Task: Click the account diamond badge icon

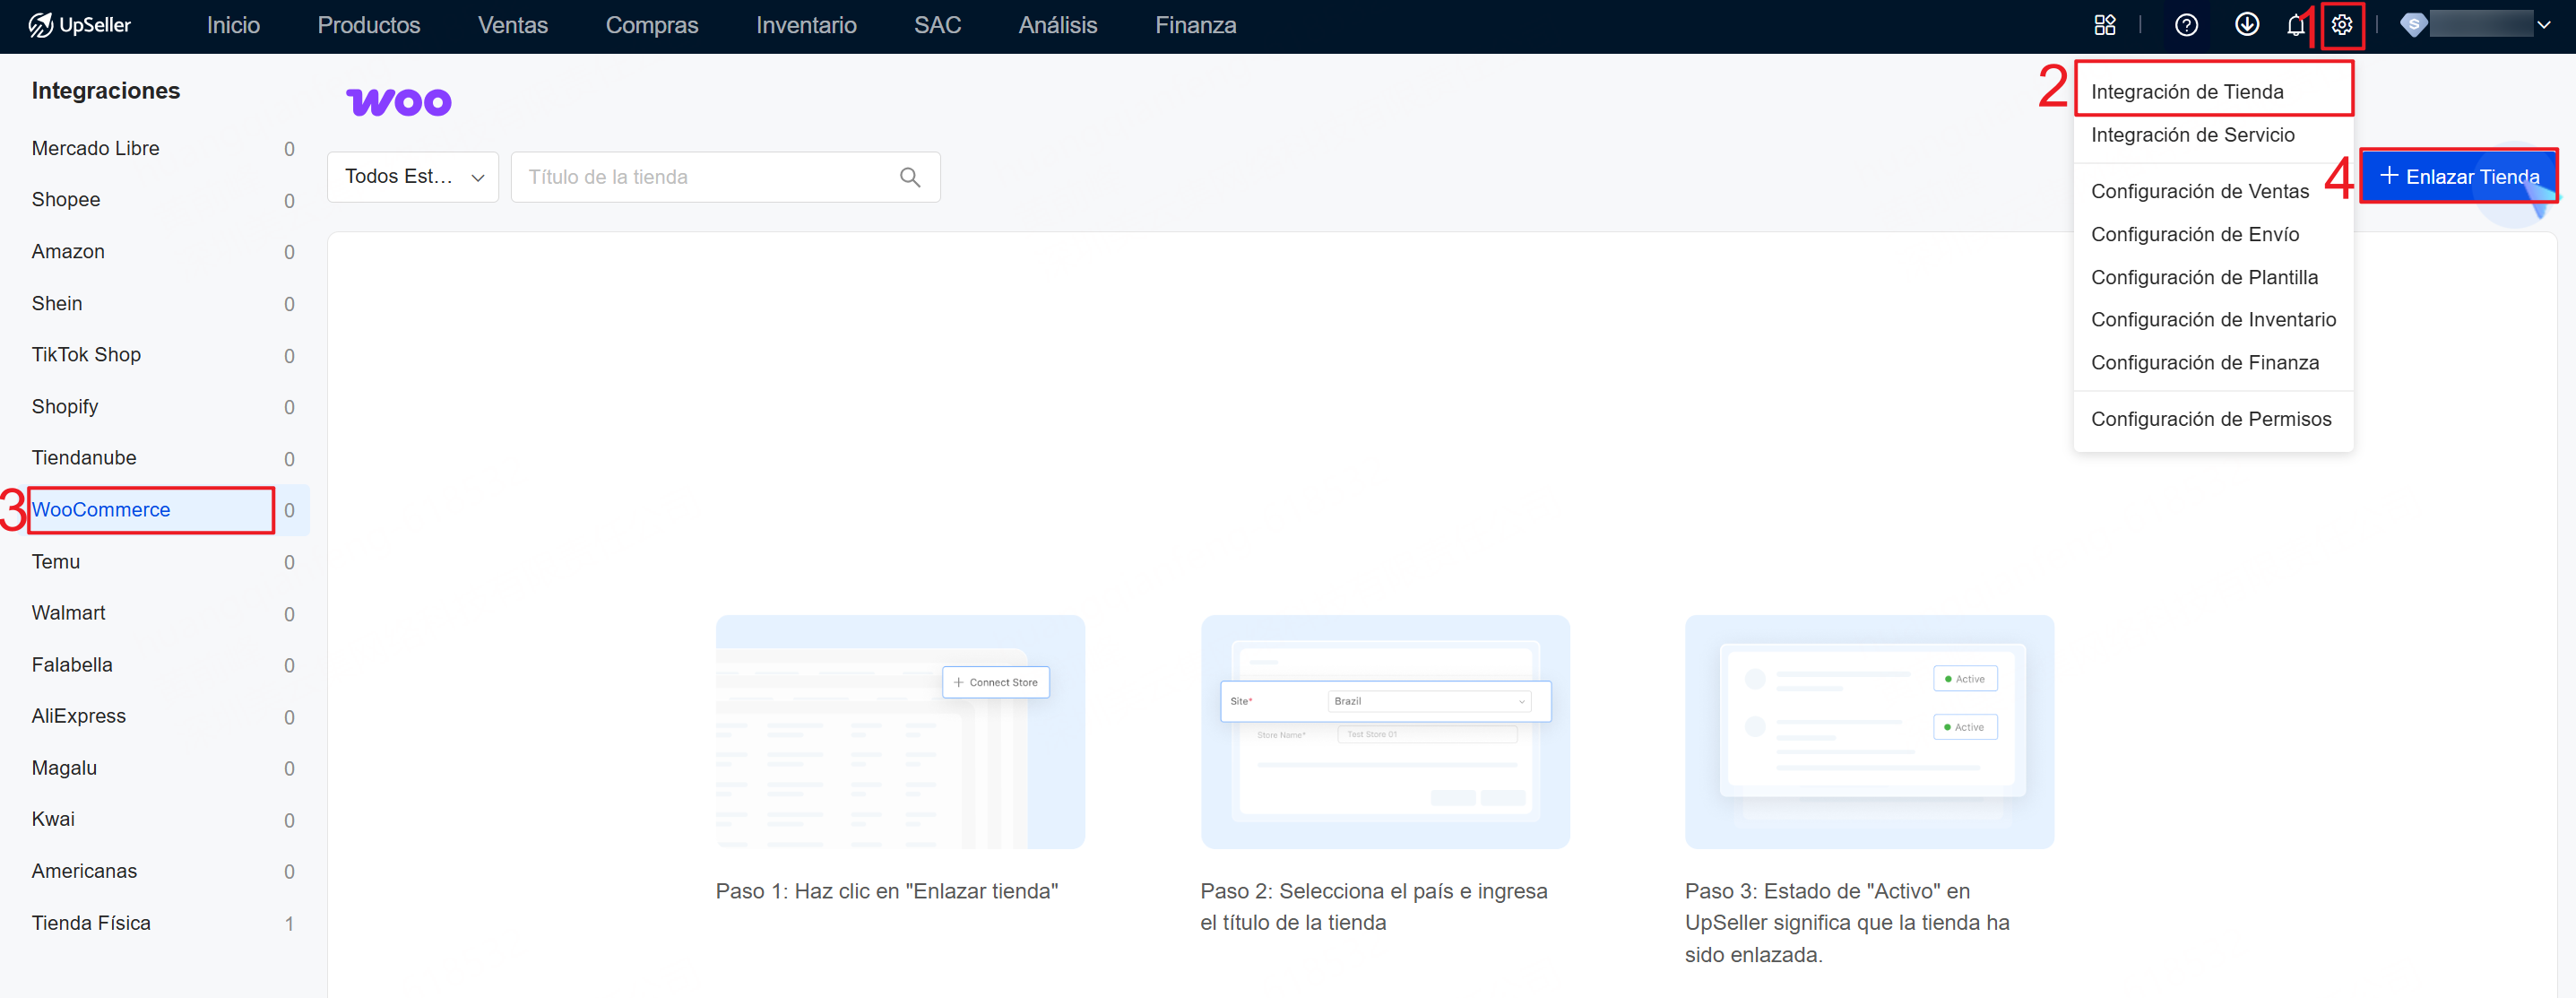Action: pos(2412,25)
